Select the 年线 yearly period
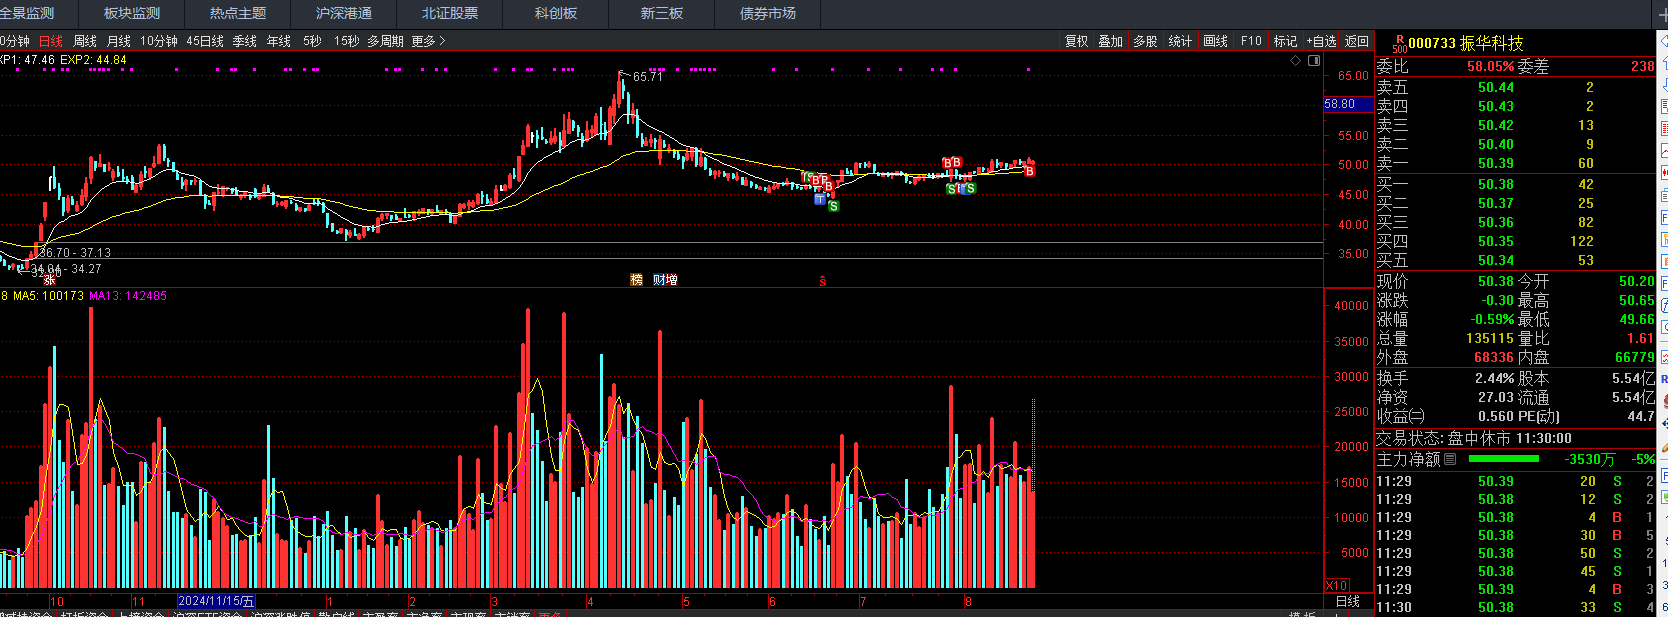 coord(279,41)
